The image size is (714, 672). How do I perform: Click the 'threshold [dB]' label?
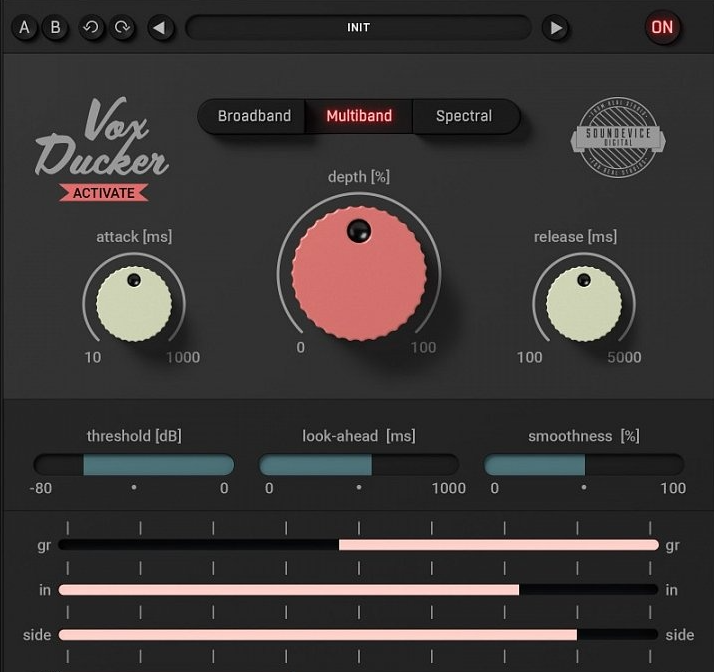pos(134,436)
